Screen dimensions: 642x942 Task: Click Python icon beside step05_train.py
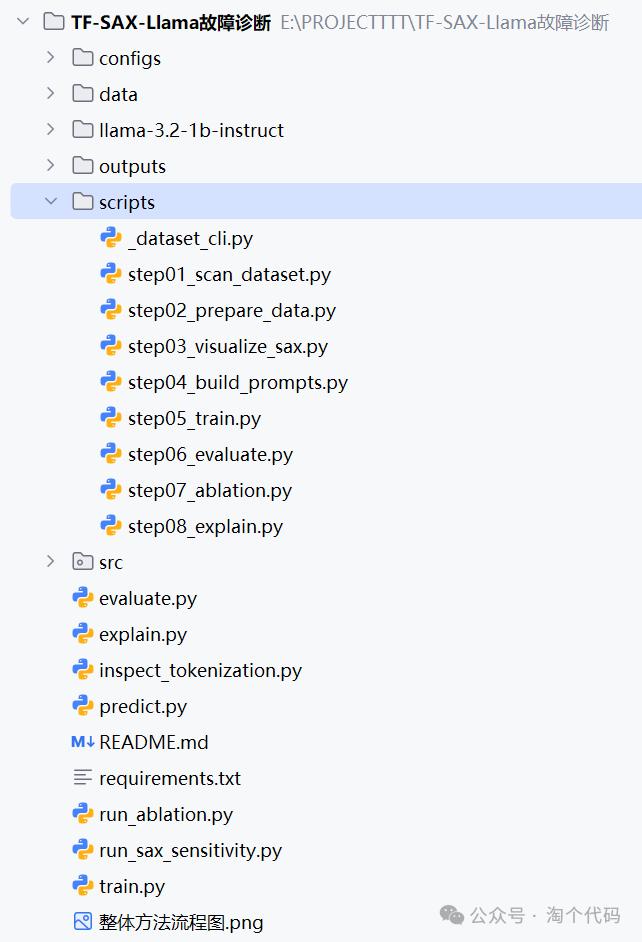coord(111,418)
